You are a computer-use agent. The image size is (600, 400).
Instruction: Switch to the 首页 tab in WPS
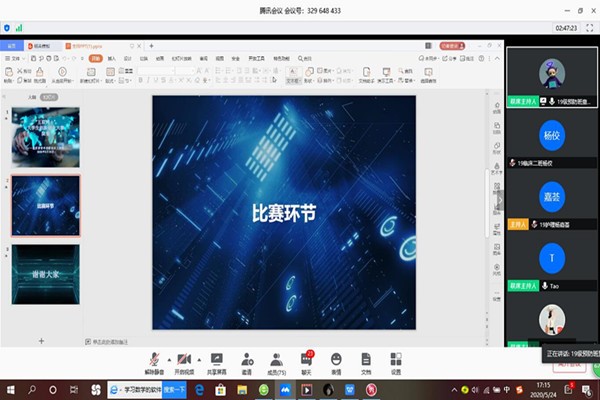click(13, 46)
